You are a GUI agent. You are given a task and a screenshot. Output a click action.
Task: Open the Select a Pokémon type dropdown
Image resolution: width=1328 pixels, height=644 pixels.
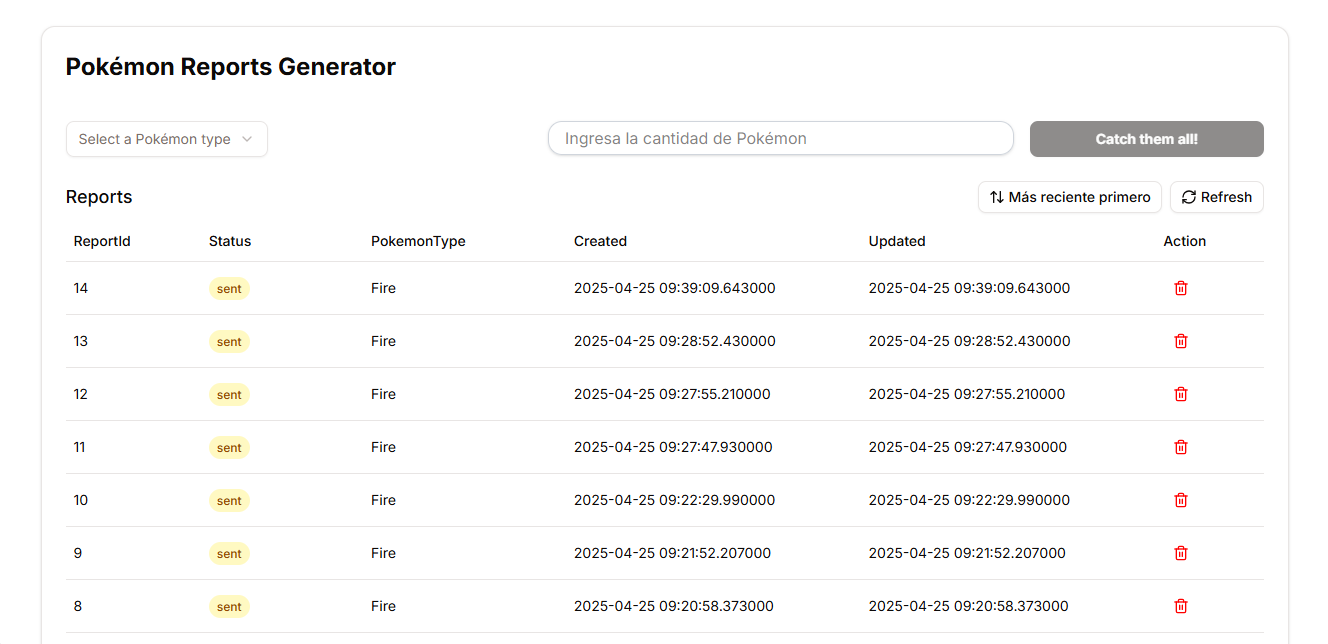(x=167, y=139)
